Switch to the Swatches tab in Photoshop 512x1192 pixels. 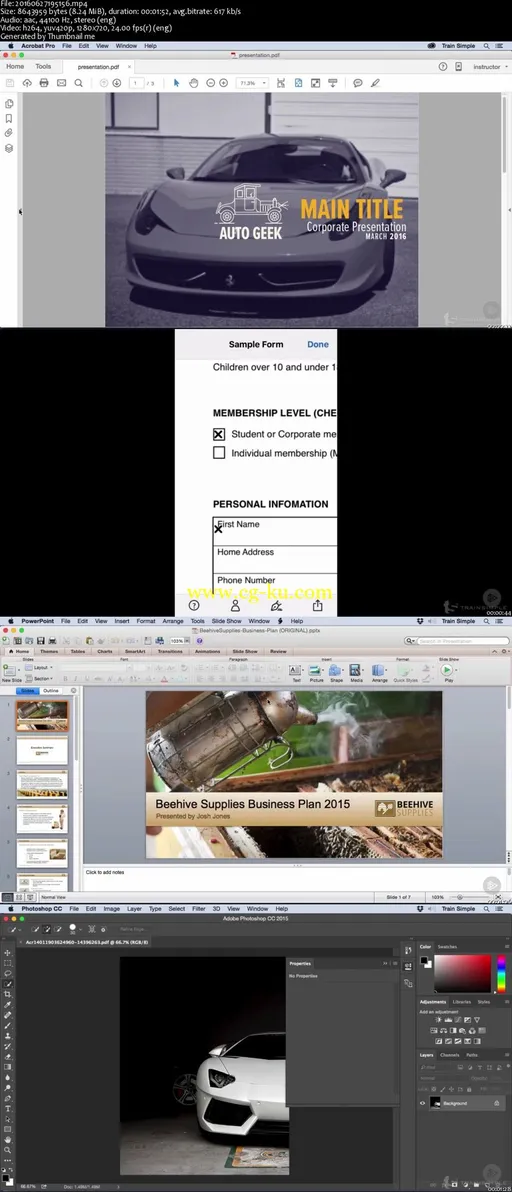click(447, 946)
